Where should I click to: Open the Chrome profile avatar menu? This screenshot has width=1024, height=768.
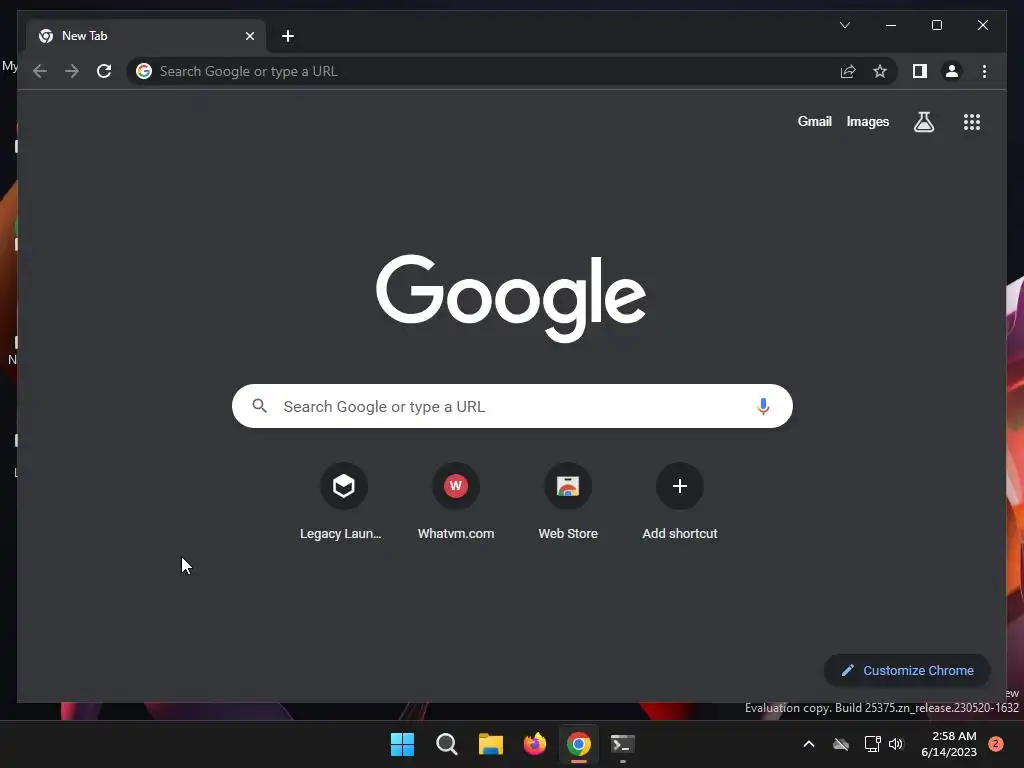[952, 71]
